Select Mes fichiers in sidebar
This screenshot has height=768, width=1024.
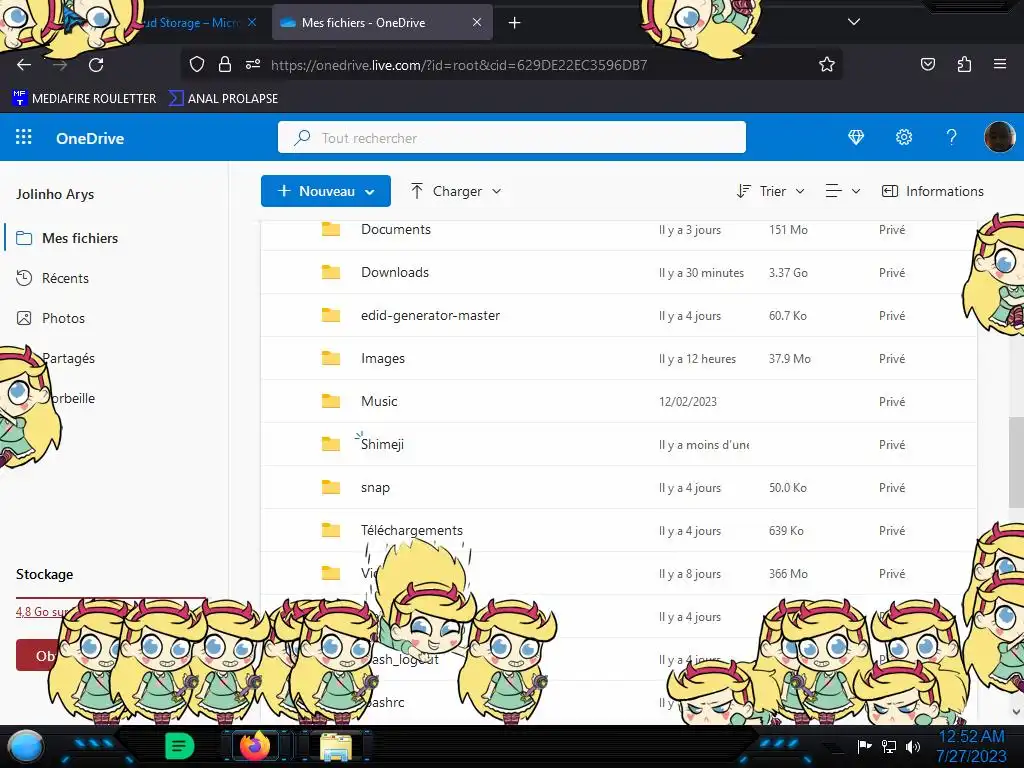pyautogui.click(x=80, y=238)
